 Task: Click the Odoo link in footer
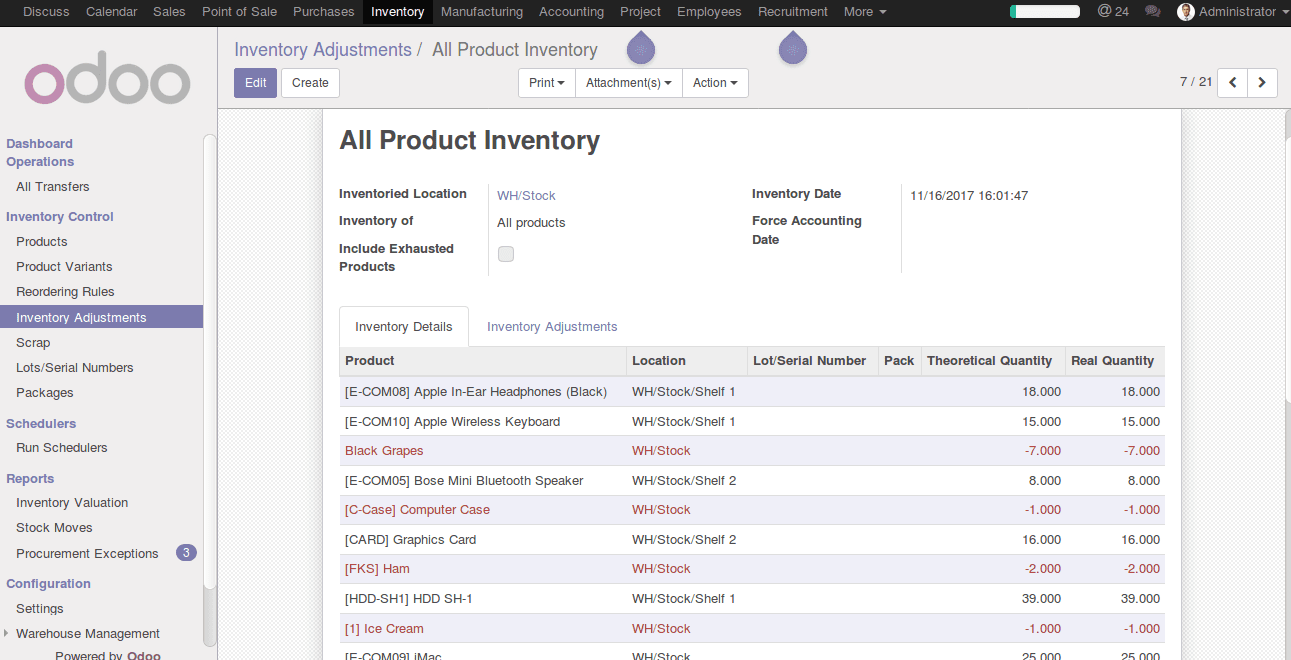coord(144,656)
